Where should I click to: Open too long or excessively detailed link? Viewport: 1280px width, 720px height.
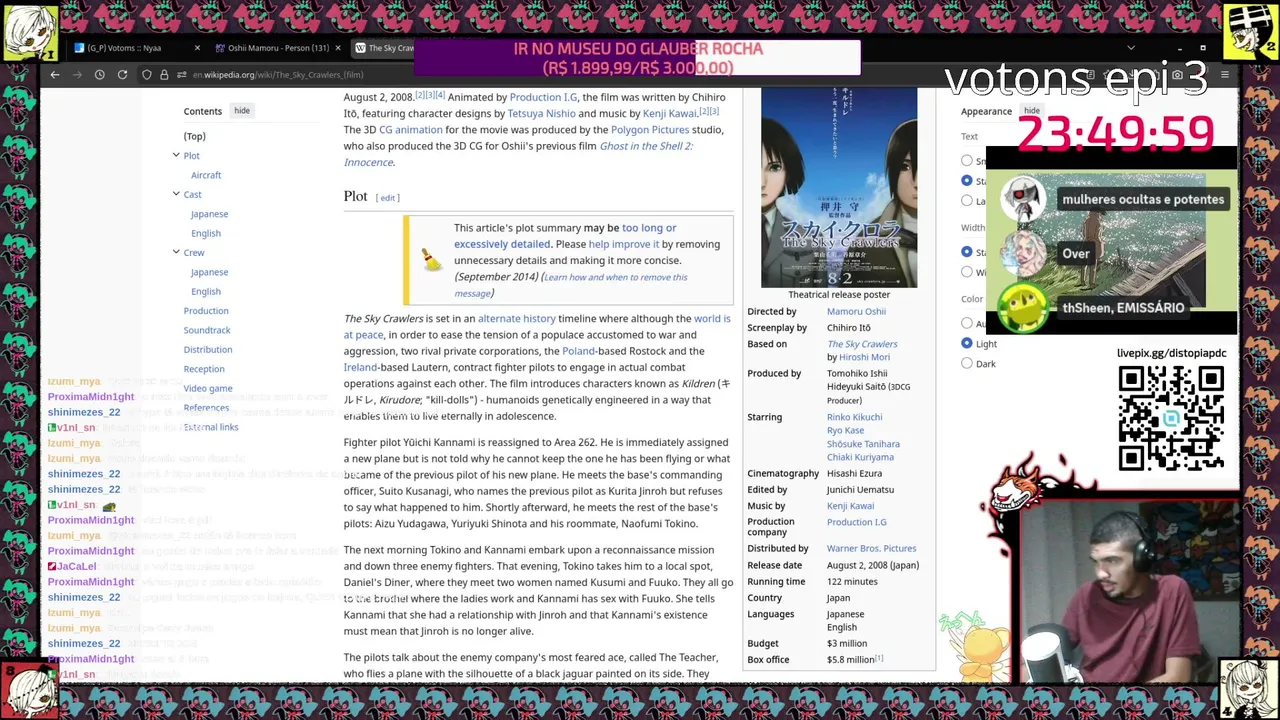pyautogui.click(x=565, y=236)
